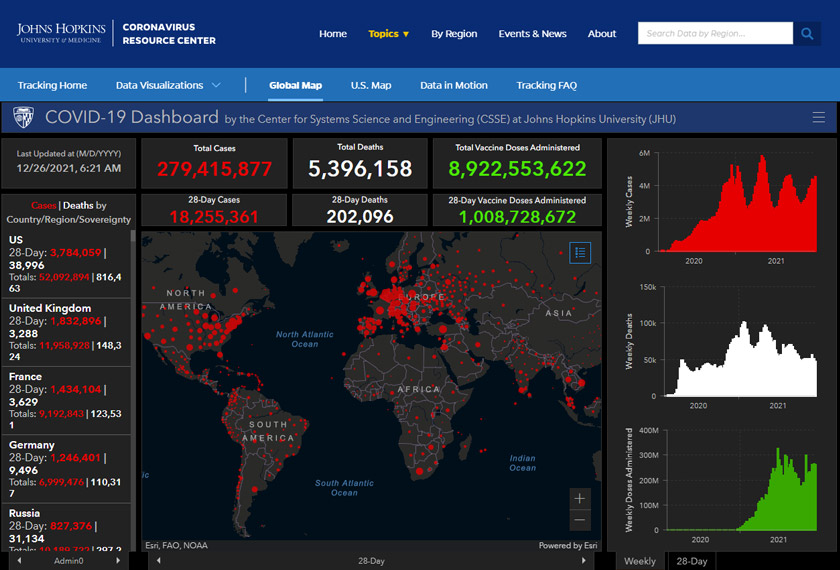Click the search magnifier button
The height and width of the screenshot is (570, 840).
[x=807, y=34]
